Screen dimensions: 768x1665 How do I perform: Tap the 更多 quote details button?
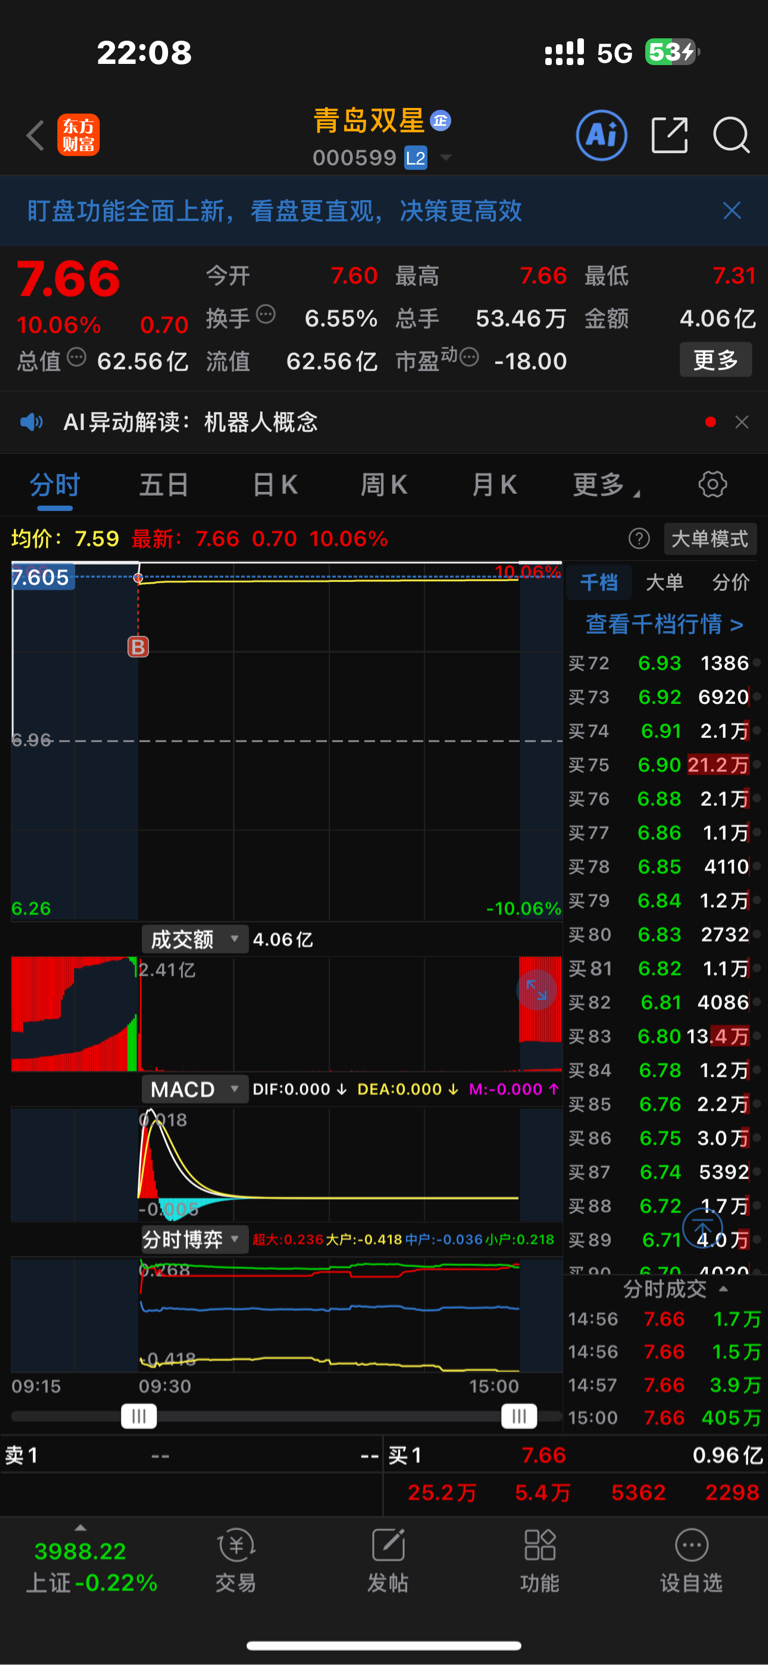(x=716, y=360)
